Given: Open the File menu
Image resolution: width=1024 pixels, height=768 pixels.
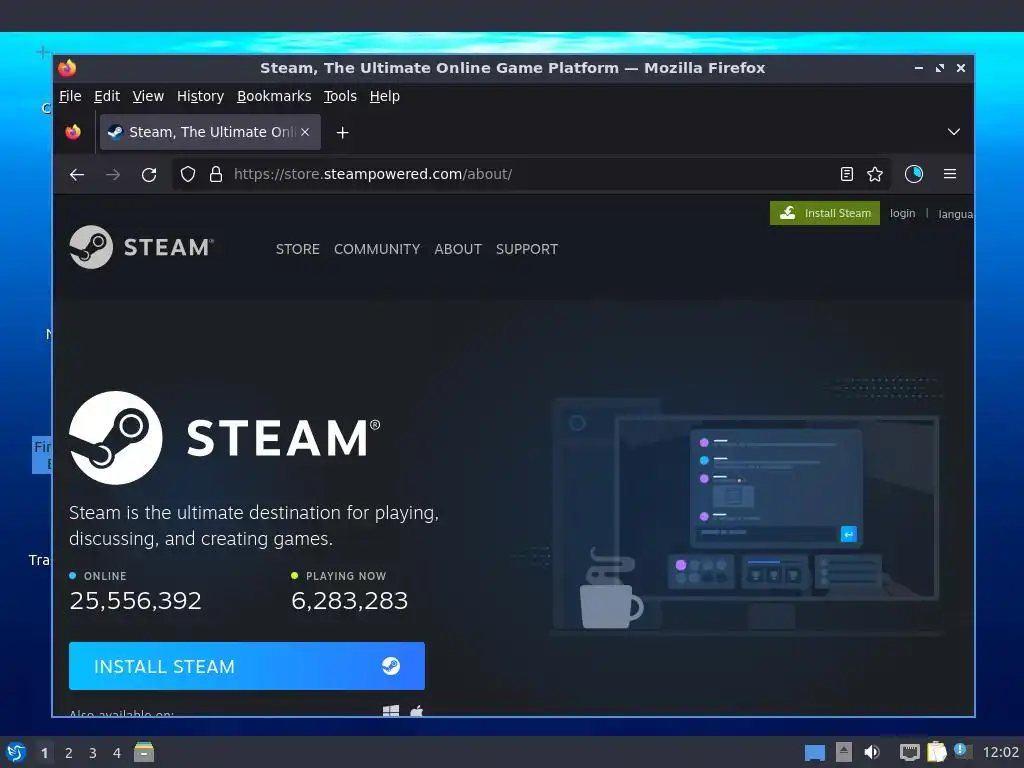Looking at the screenshot, I should 70,96.
